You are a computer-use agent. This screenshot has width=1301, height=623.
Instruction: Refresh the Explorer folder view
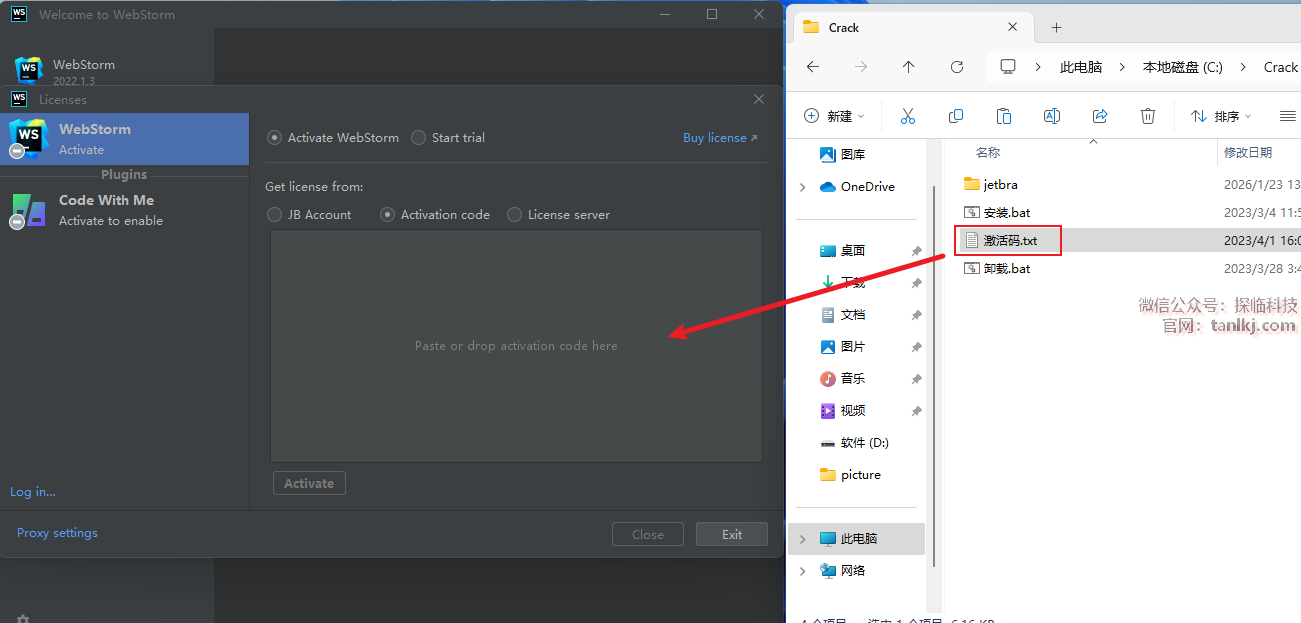[x=957, y=67]
